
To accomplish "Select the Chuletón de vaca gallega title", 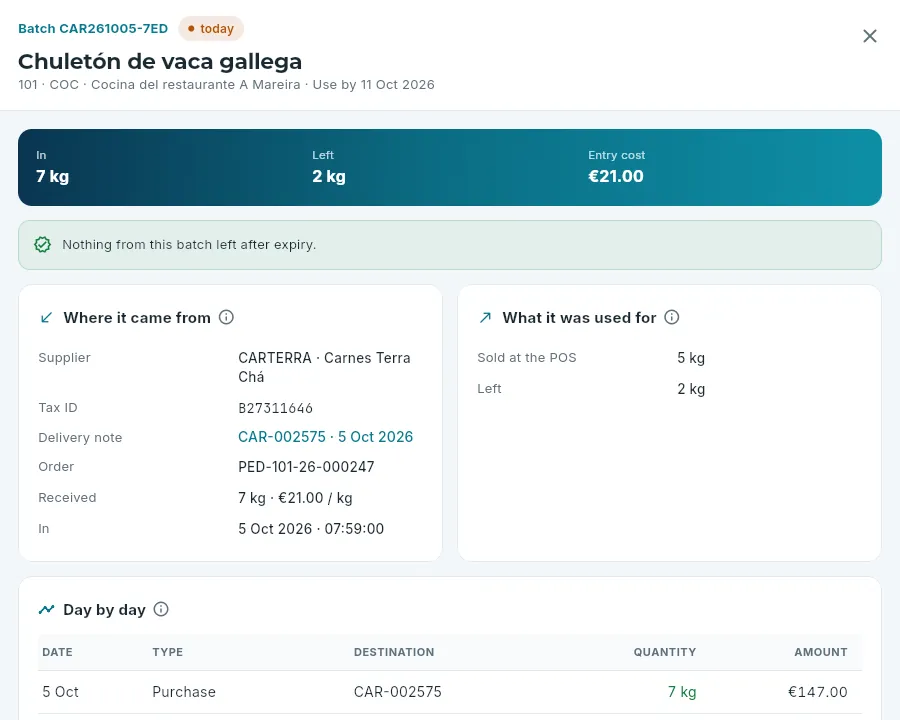I will click(160, 61).
